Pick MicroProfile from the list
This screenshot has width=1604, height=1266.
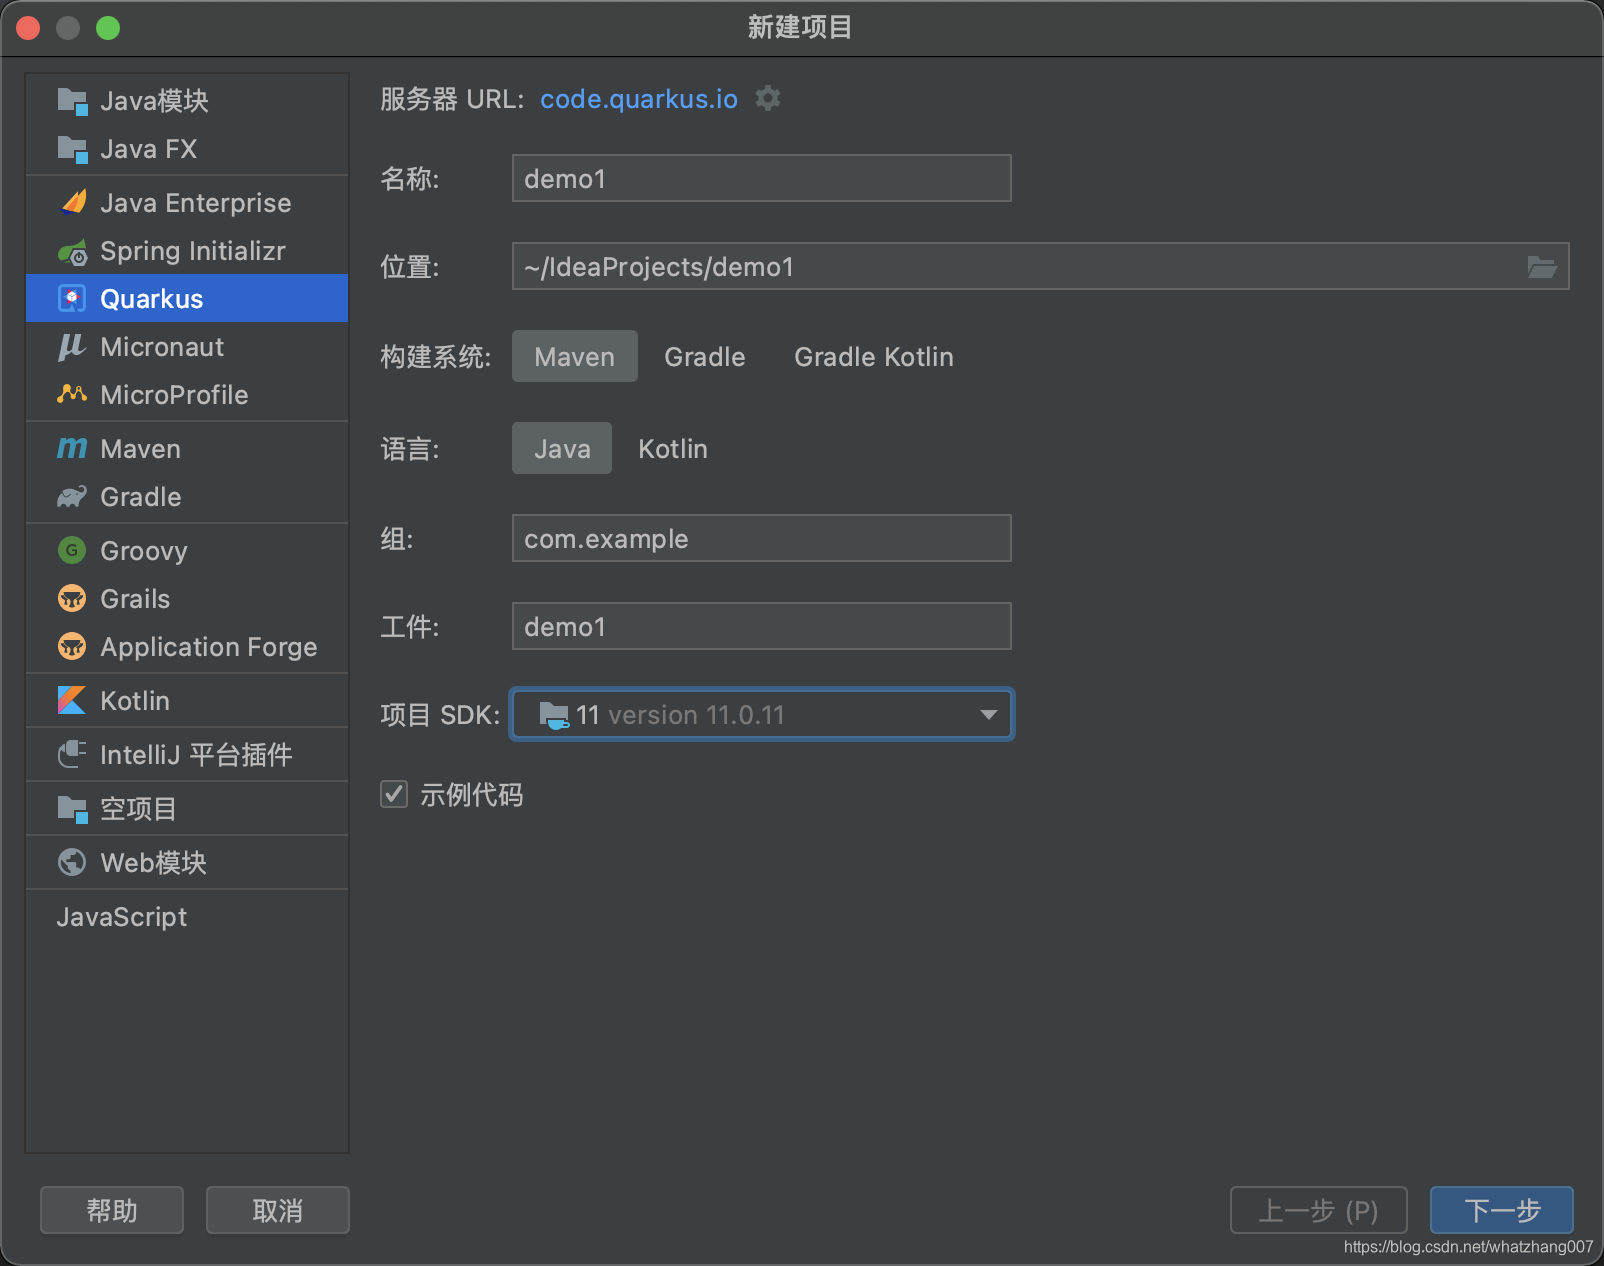[x=187, y=395]
